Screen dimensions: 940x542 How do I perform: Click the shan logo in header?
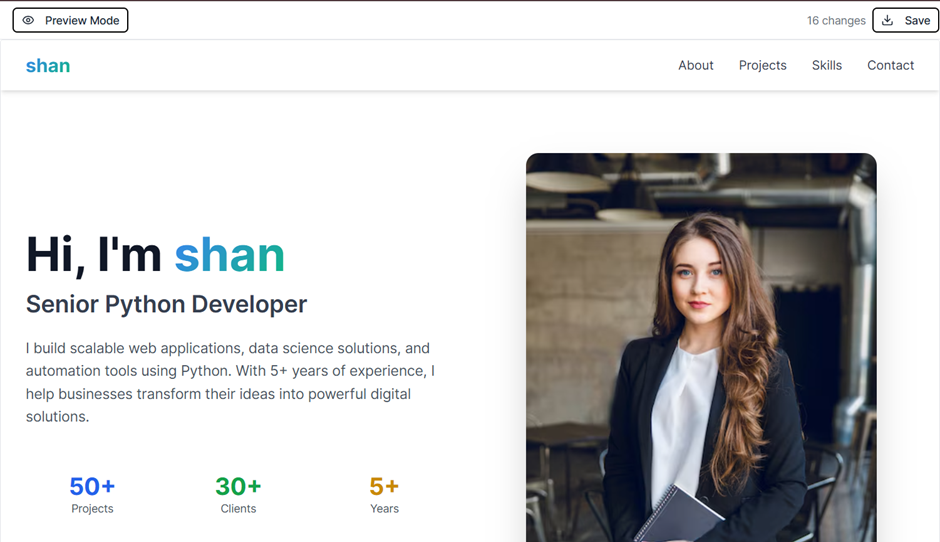click(x=48, y=66)
